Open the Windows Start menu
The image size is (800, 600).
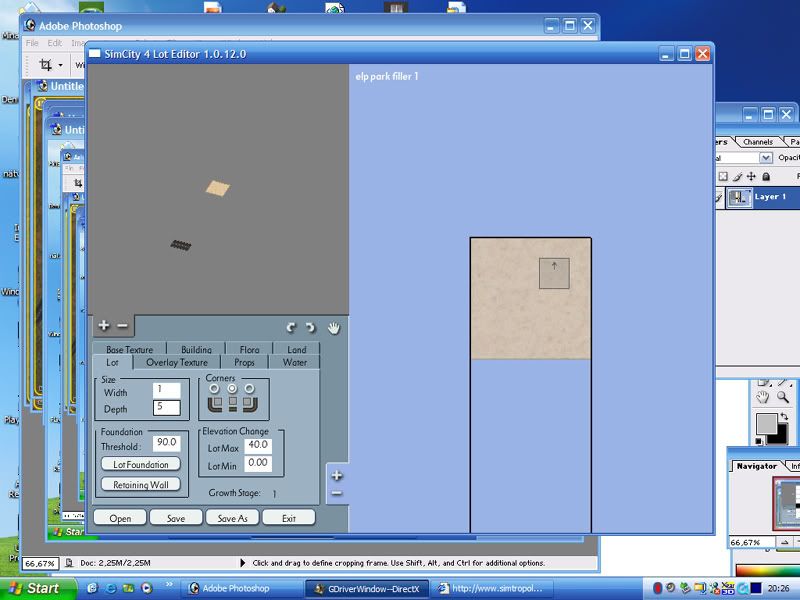point(37,588)
